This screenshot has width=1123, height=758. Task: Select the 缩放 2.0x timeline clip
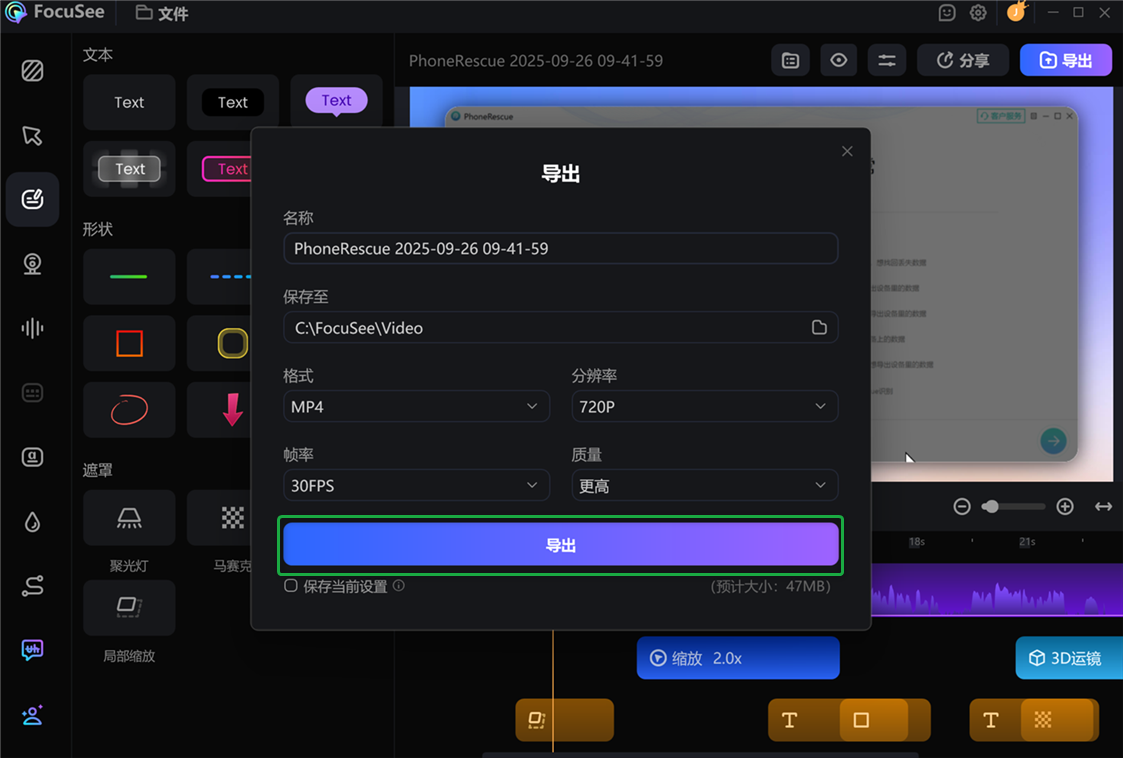[x=738, y=658]
